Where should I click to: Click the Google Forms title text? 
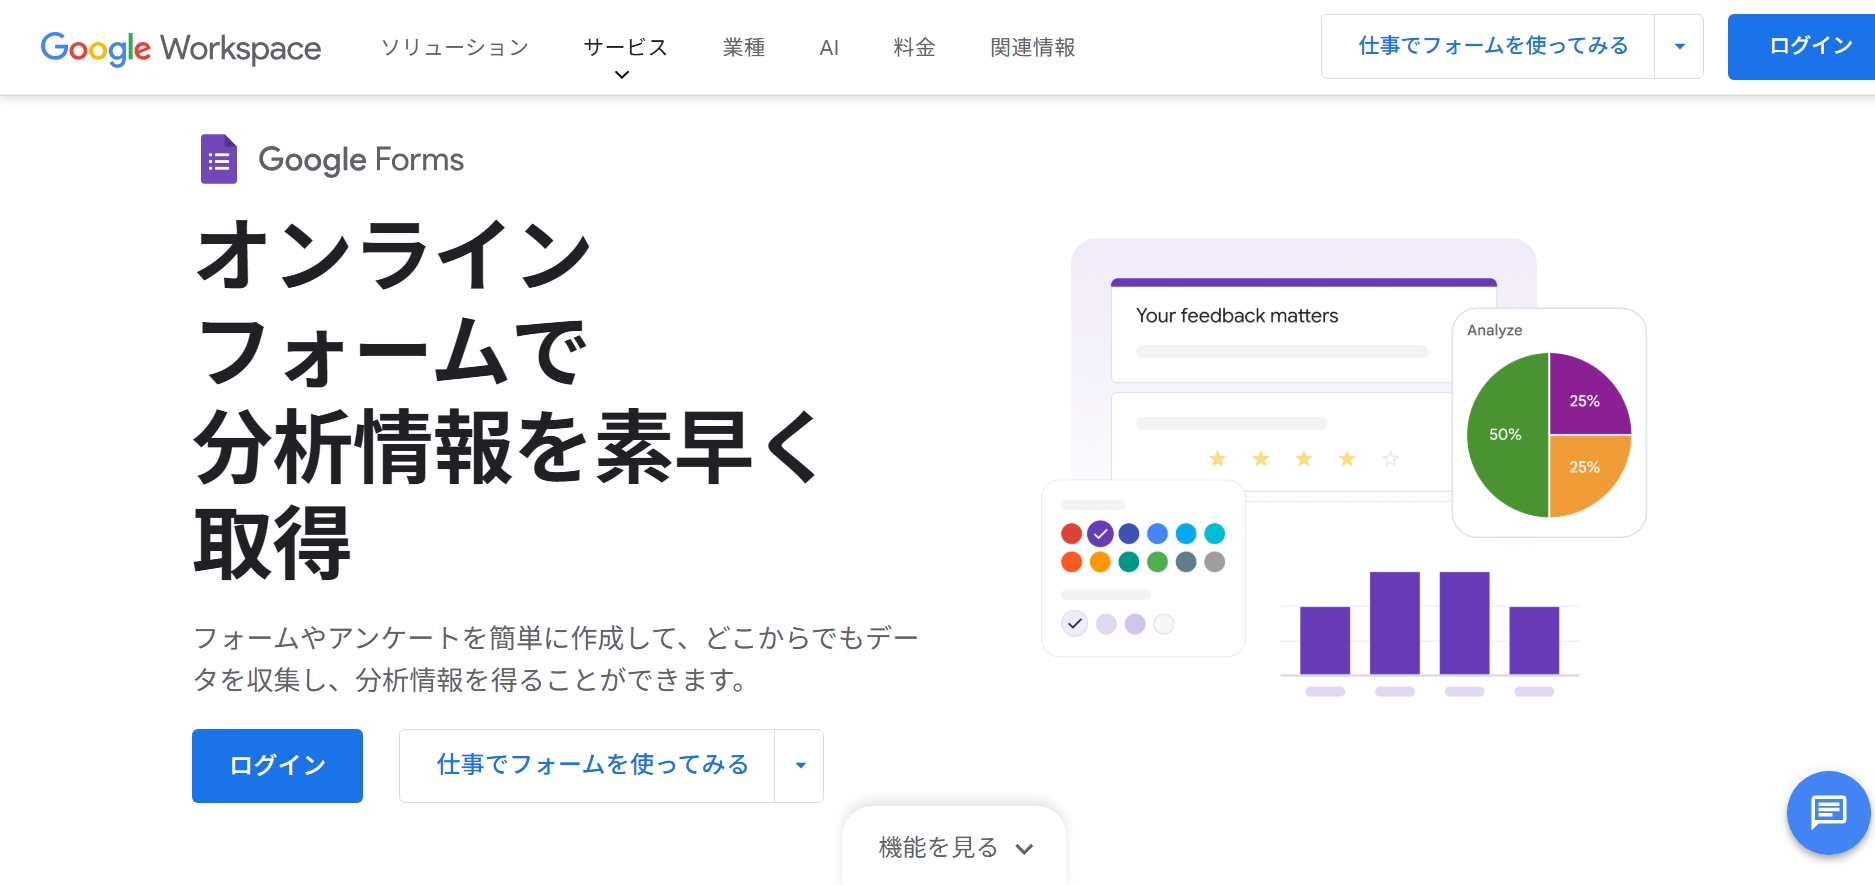click(361, 160)
